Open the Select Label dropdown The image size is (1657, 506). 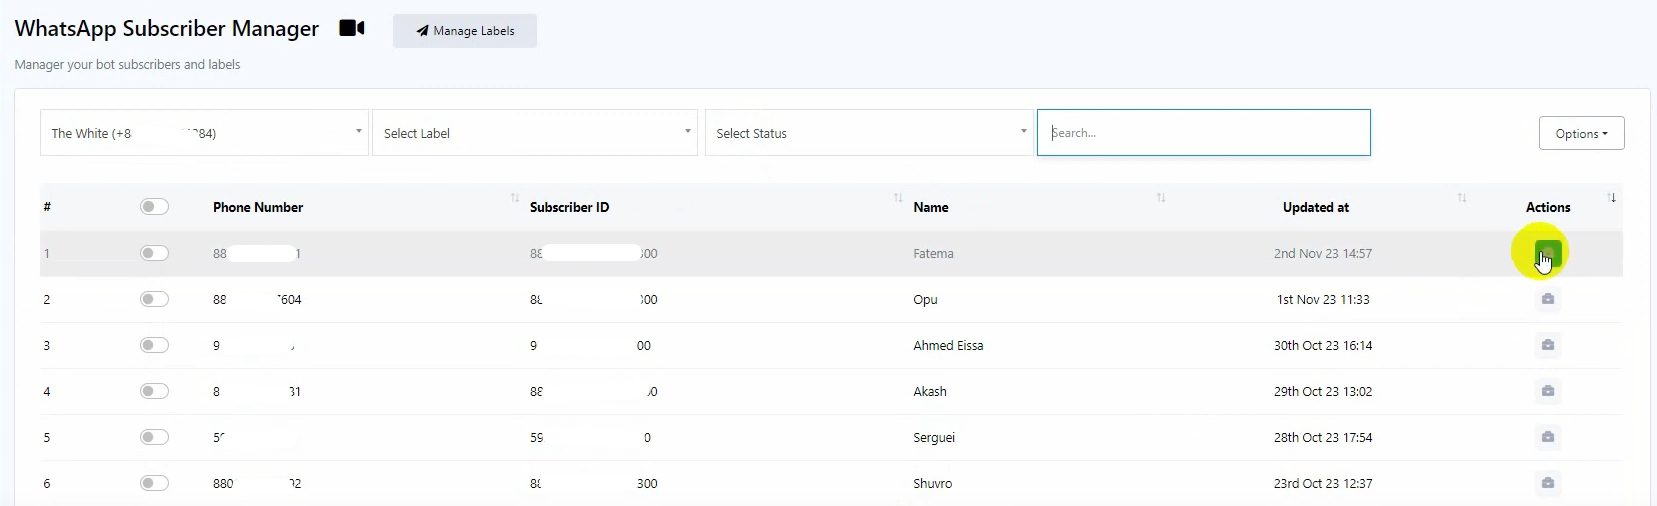535,133
